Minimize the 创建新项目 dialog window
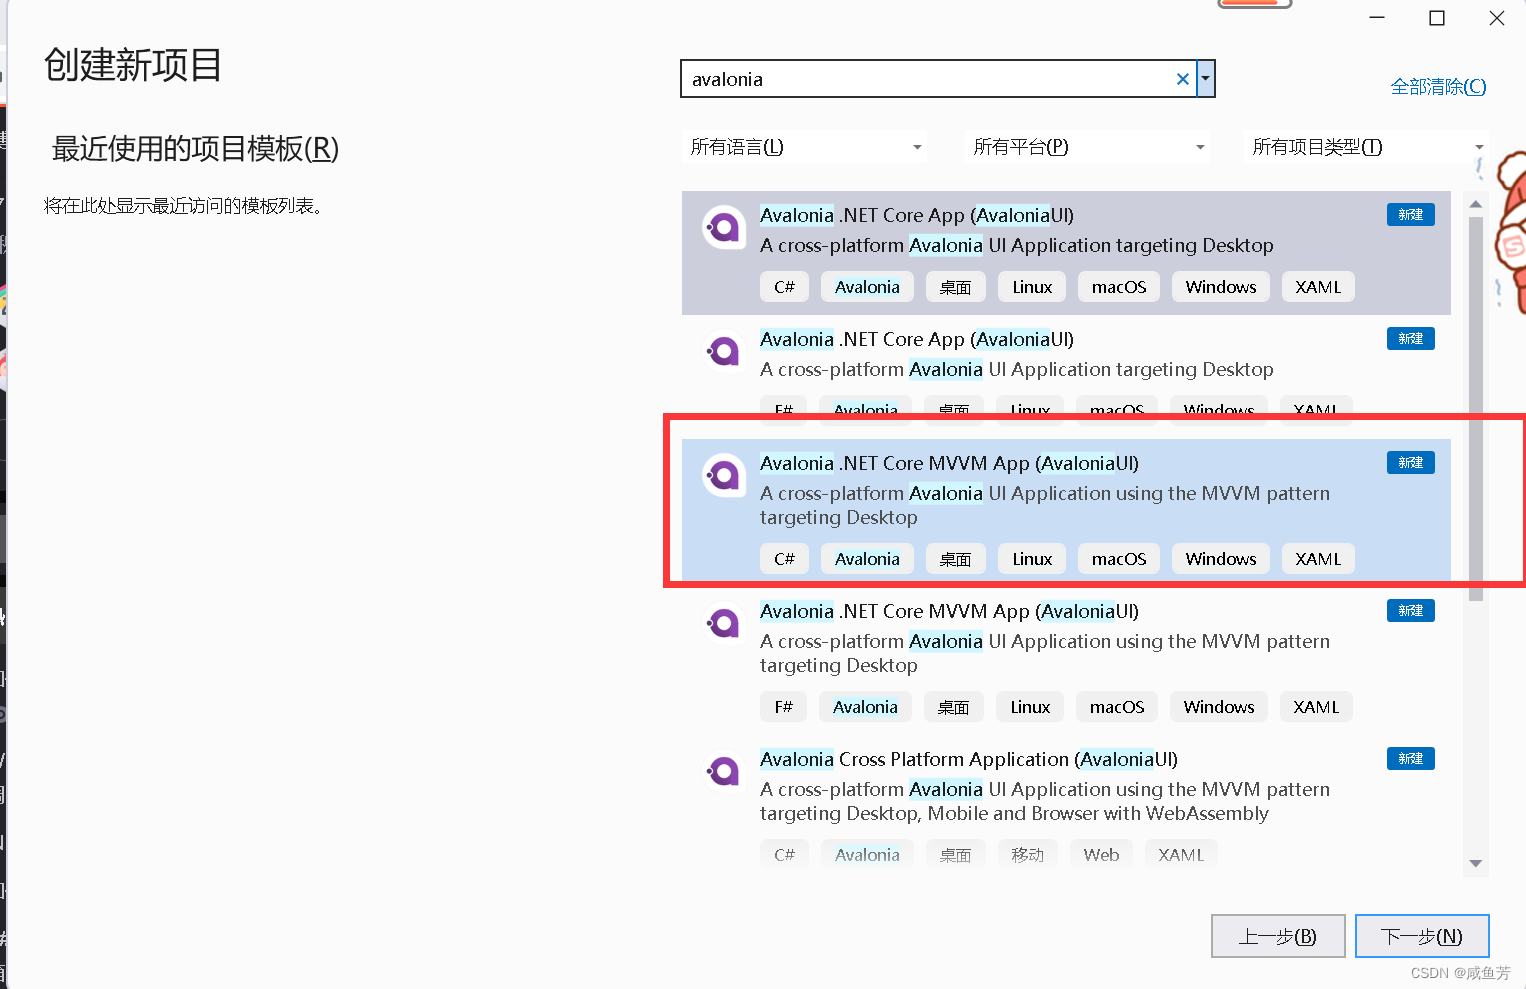 1377,18
